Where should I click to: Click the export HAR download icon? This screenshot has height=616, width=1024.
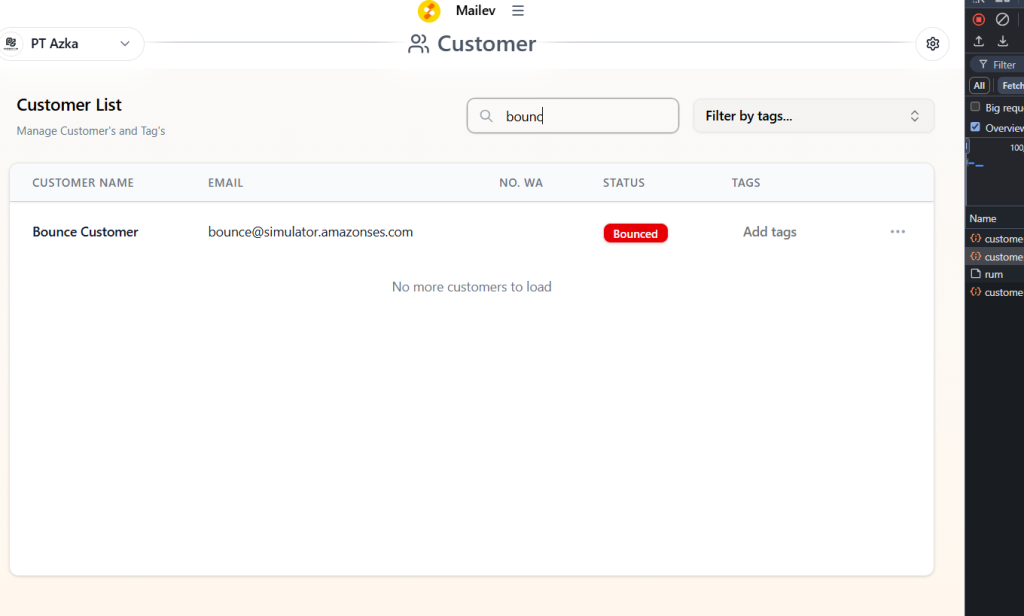(x=1002, y=41)
